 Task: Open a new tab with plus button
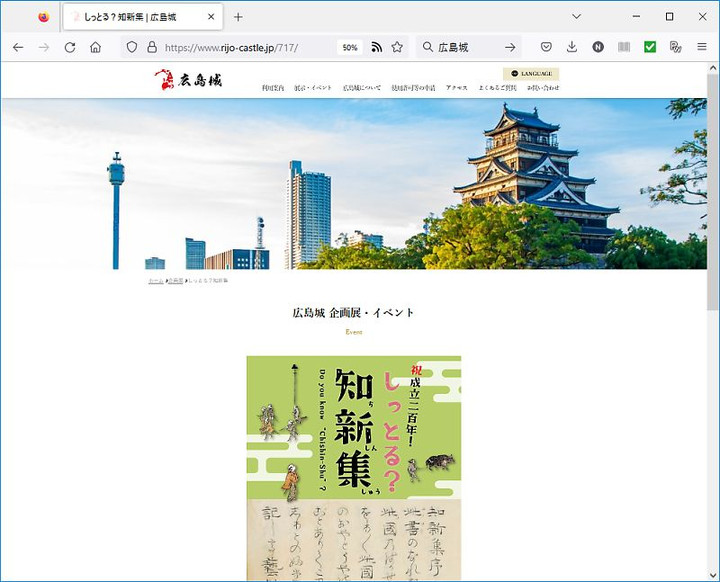238,17
